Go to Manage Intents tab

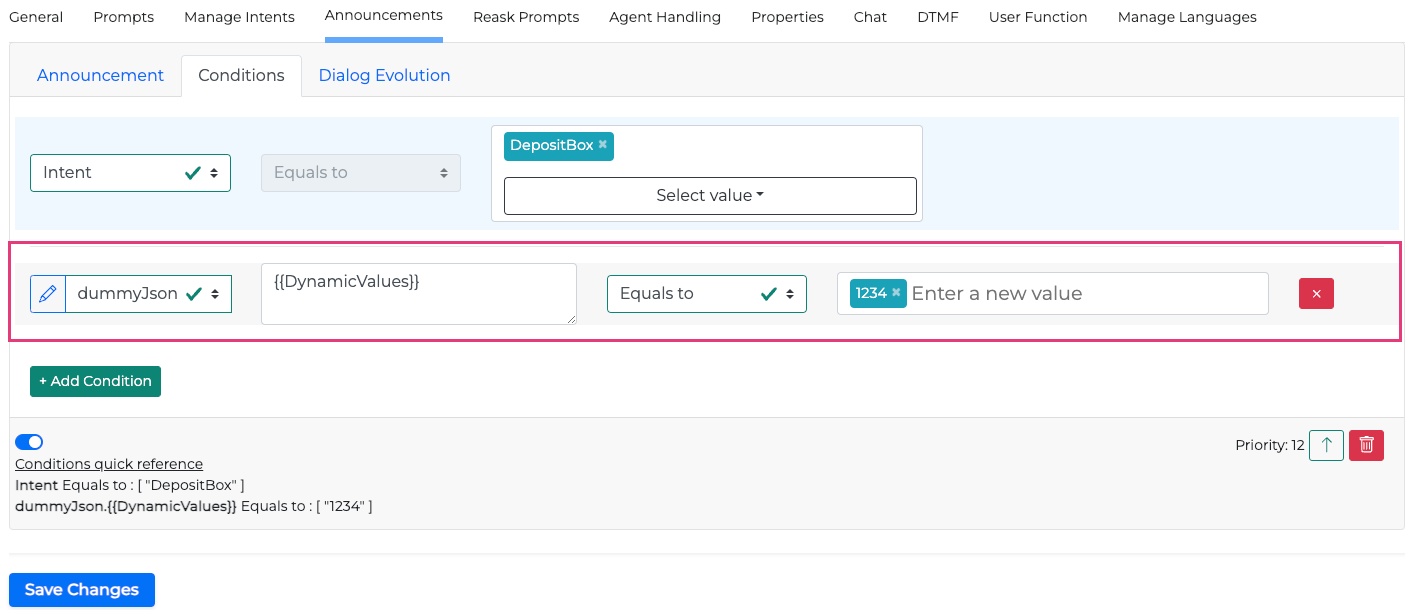[x=239, y=17]
